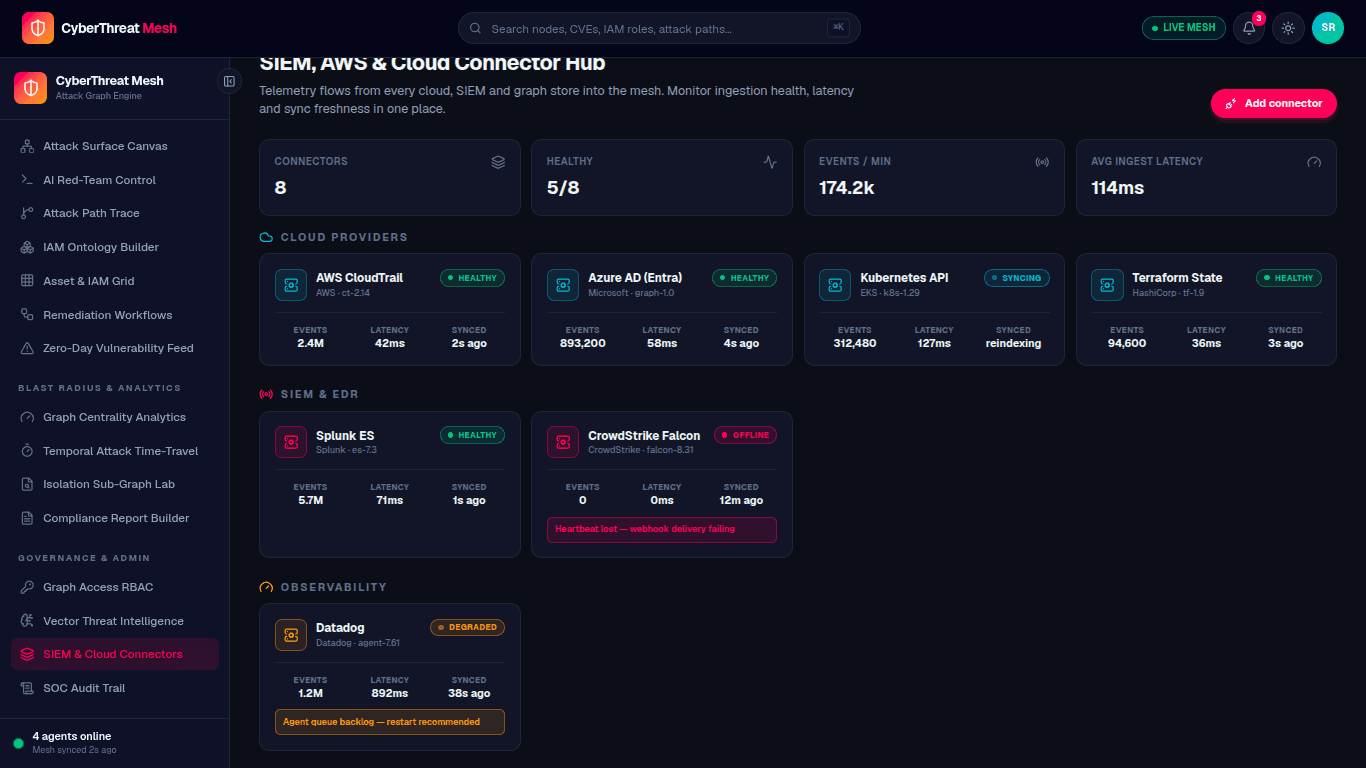The image size is (1366, 768).
Task: Click the CrowdStrike Falcon connector icon
Action: pyautogui.click(x=563, y=442)
